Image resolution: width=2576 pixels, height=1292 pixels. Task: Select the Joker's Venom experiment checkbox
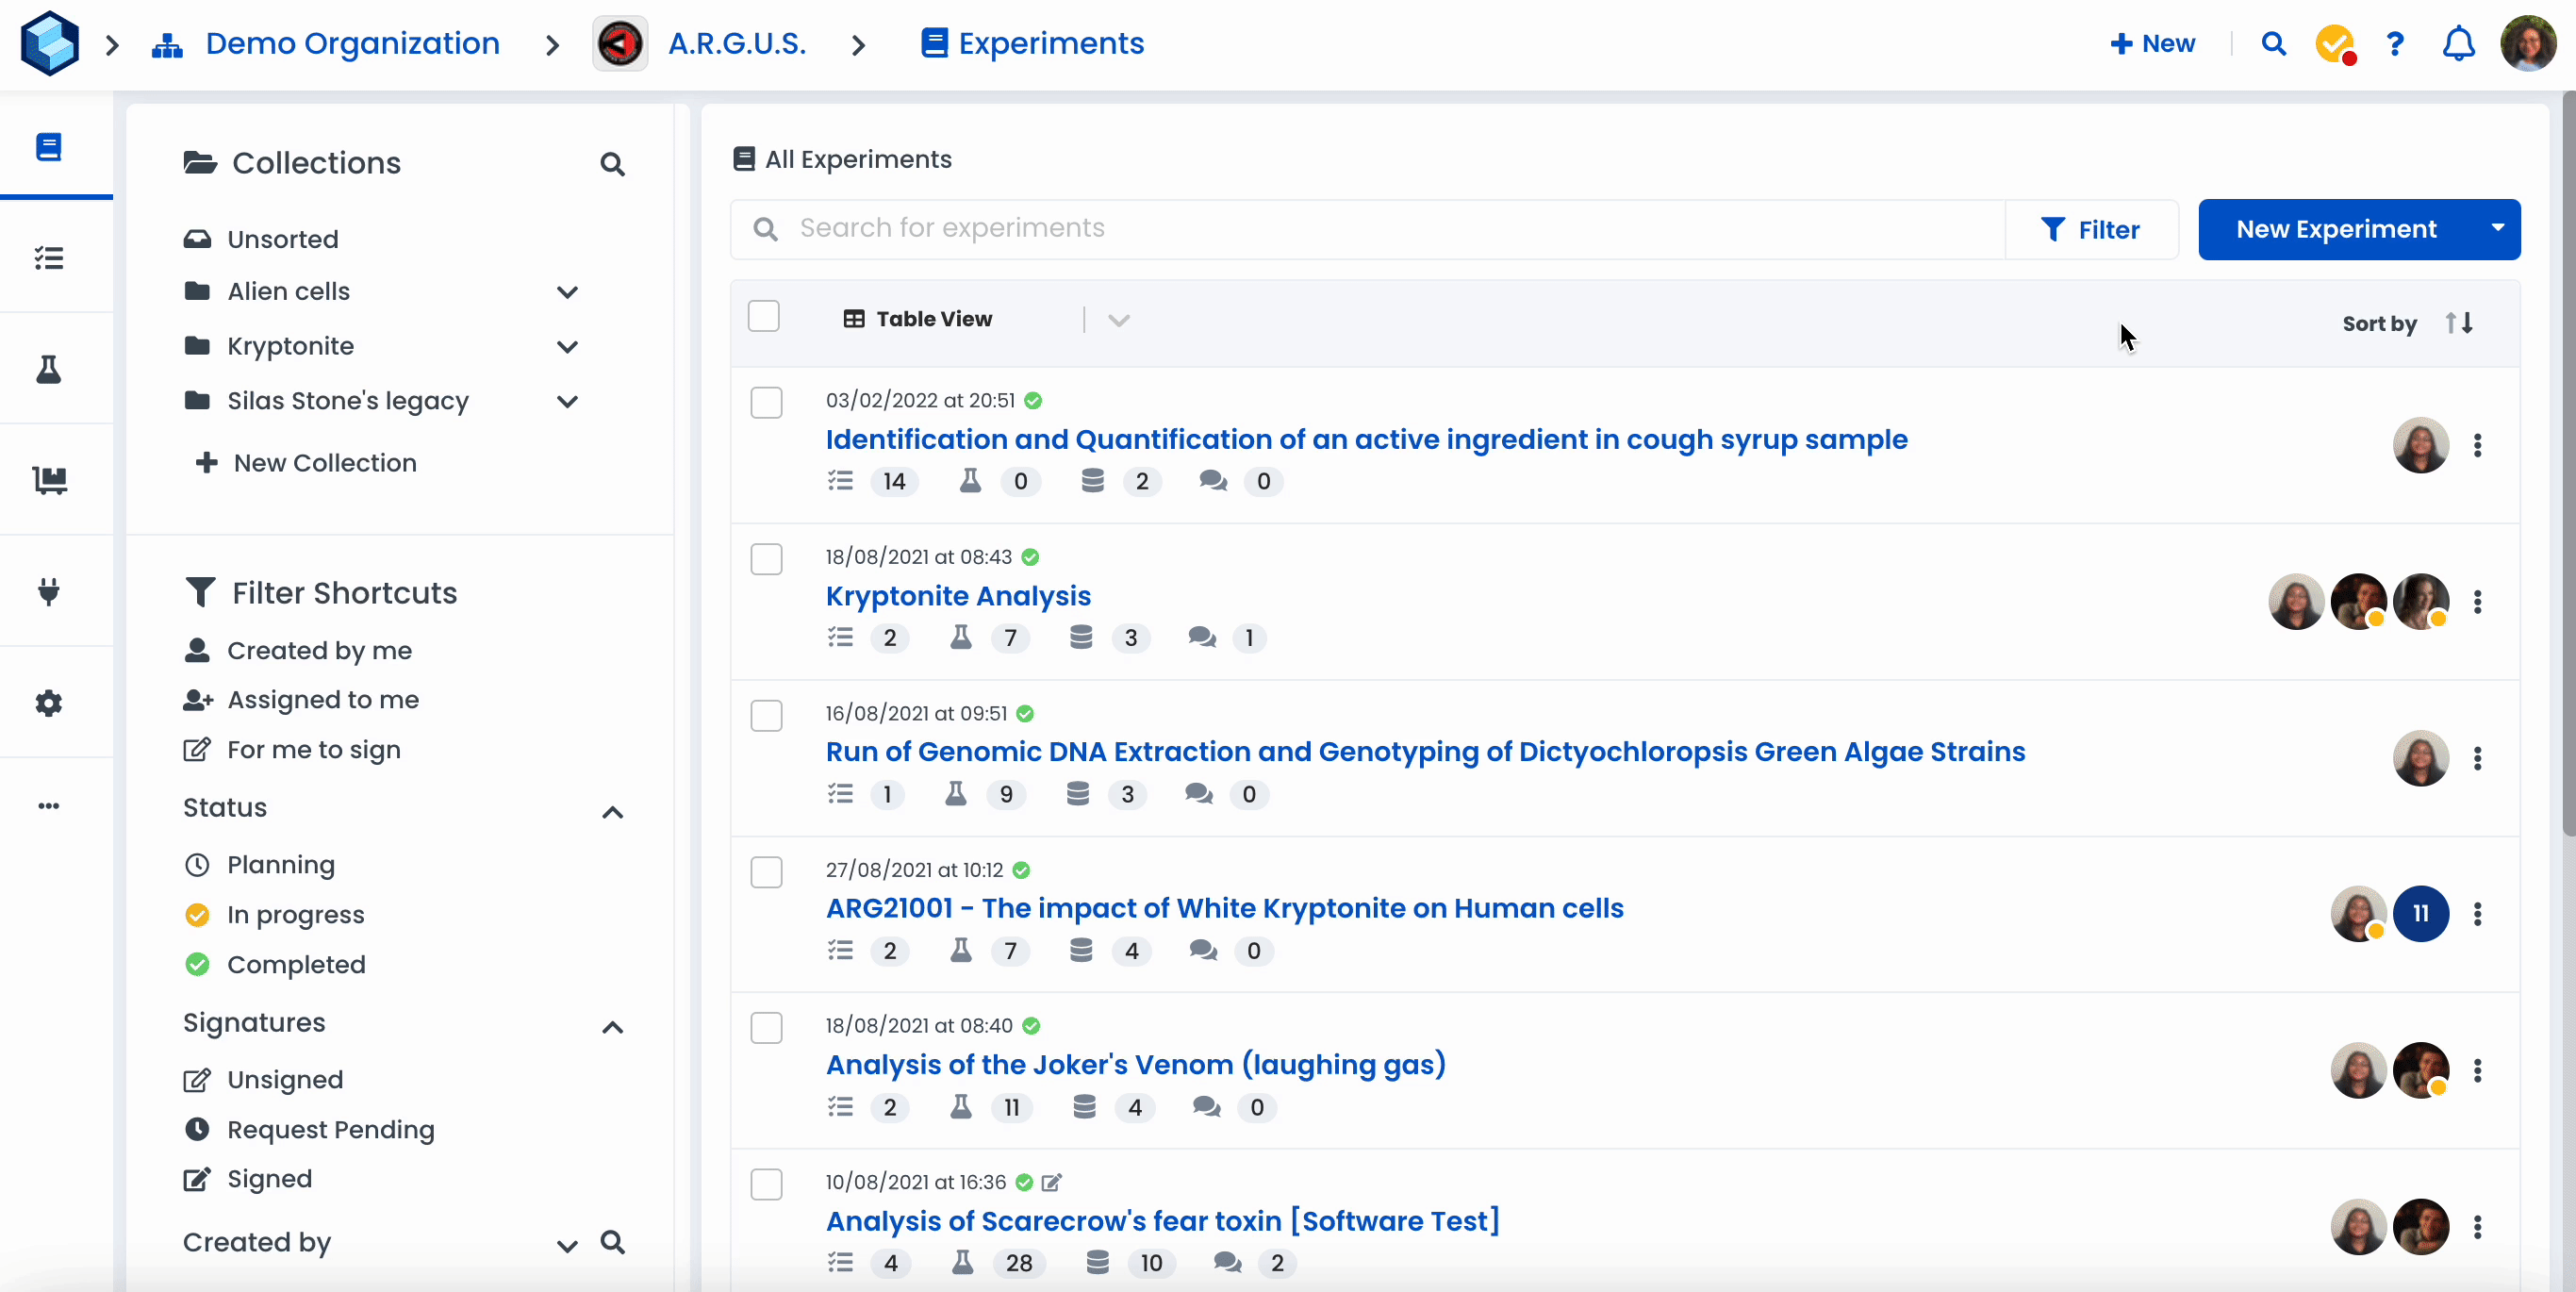click(766, 1028)
